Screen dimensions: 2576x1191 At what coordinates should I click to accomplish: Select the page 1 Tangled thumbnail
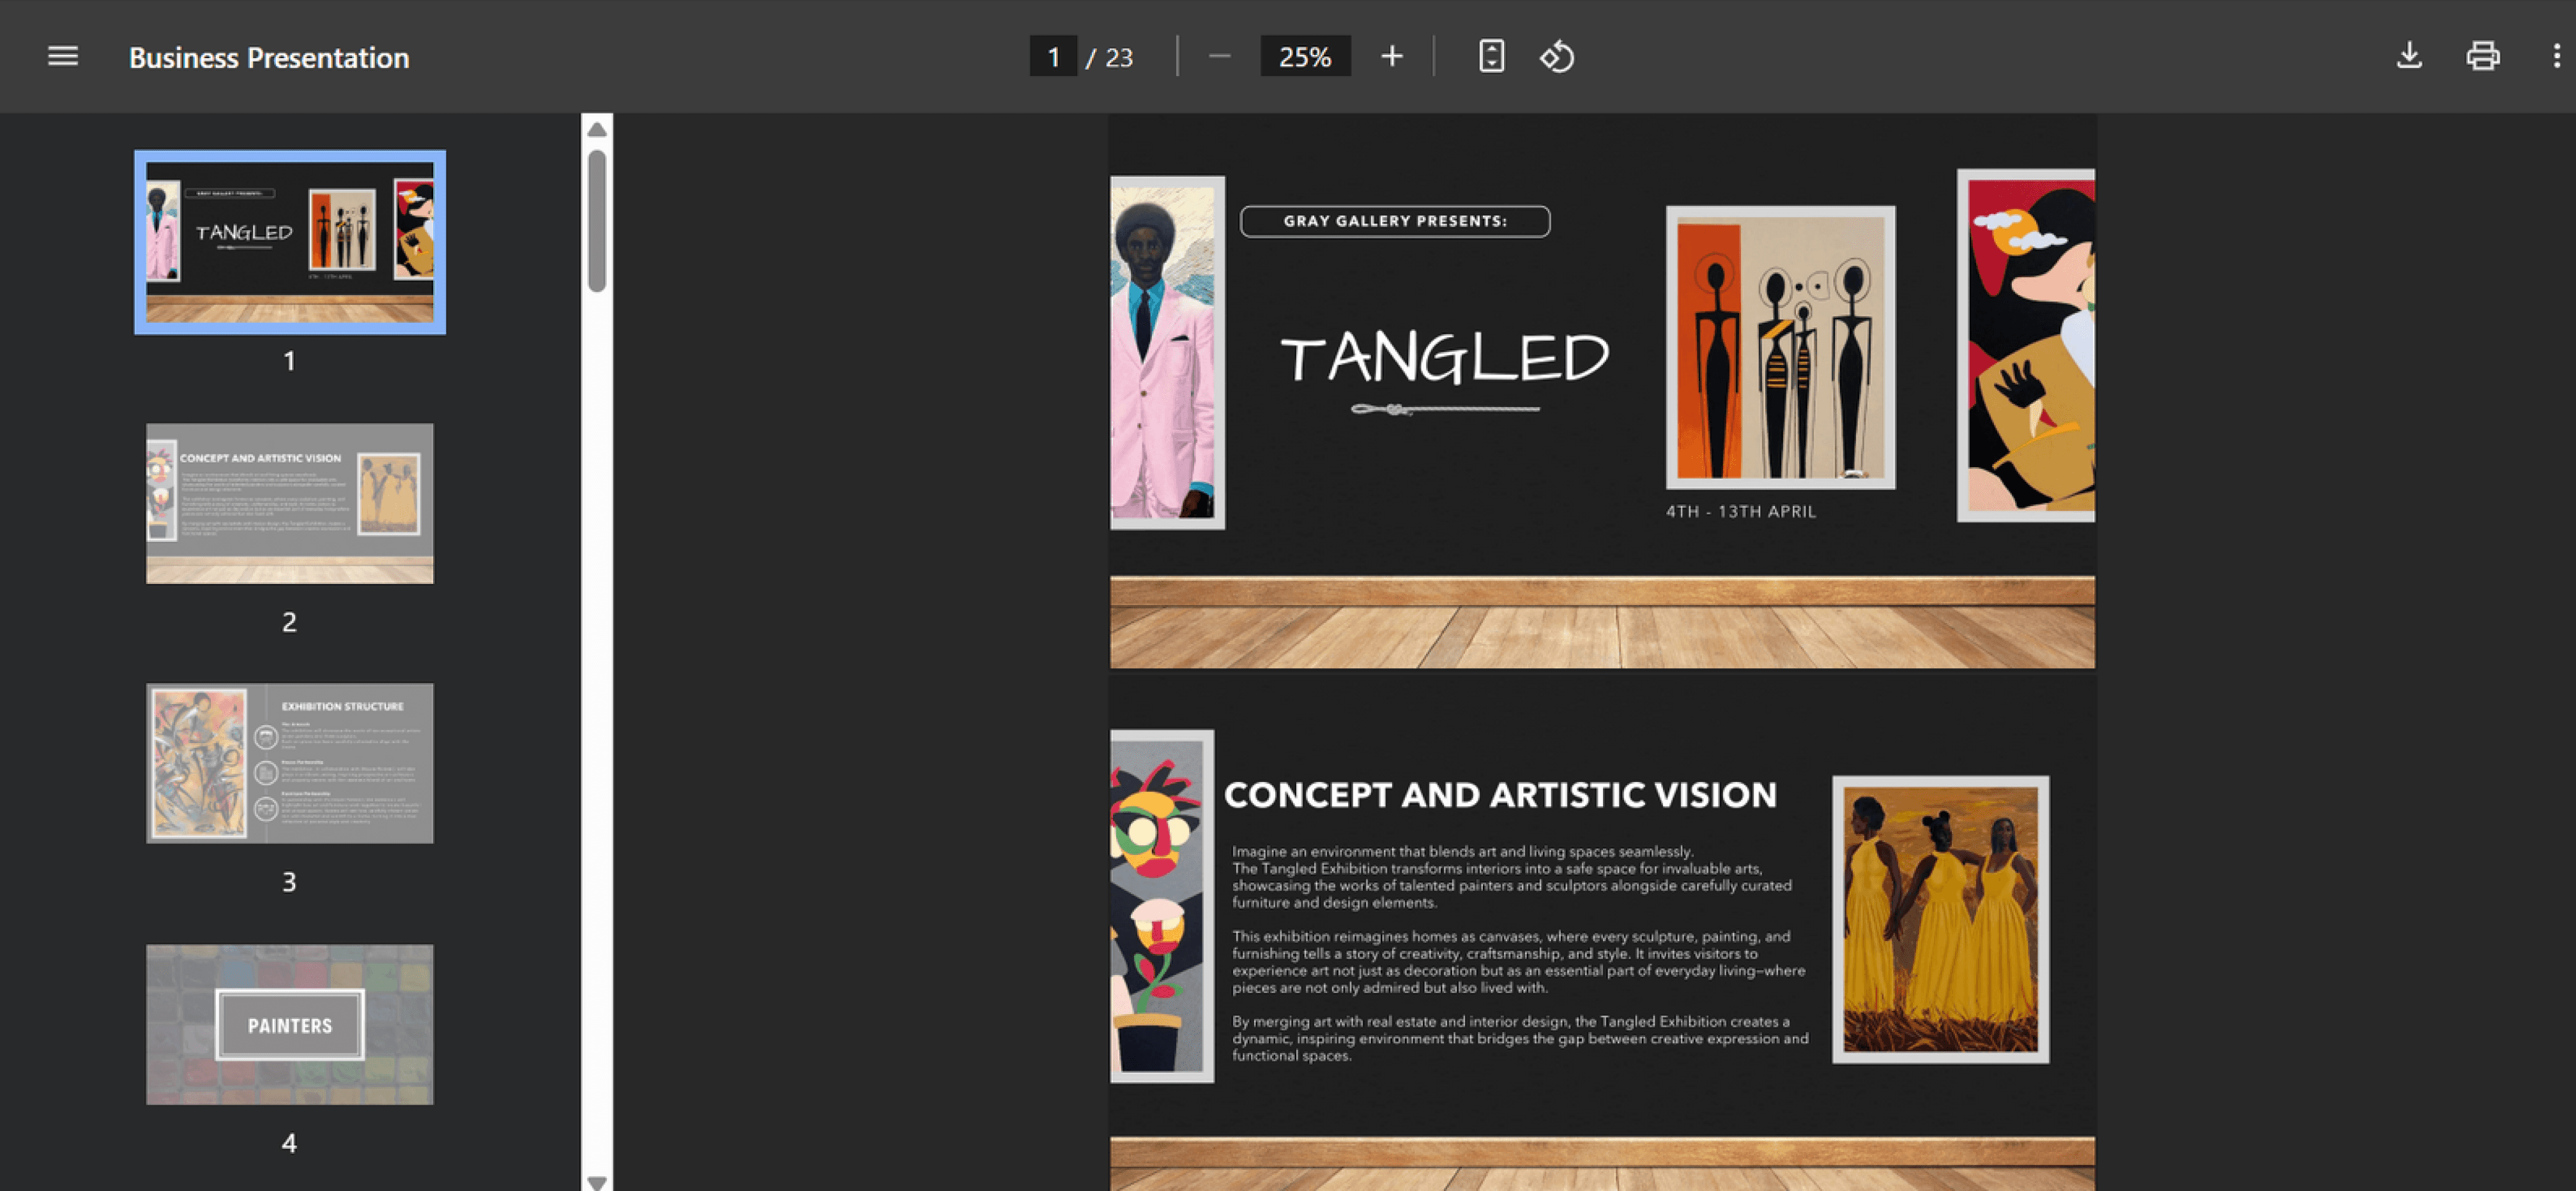290,242
